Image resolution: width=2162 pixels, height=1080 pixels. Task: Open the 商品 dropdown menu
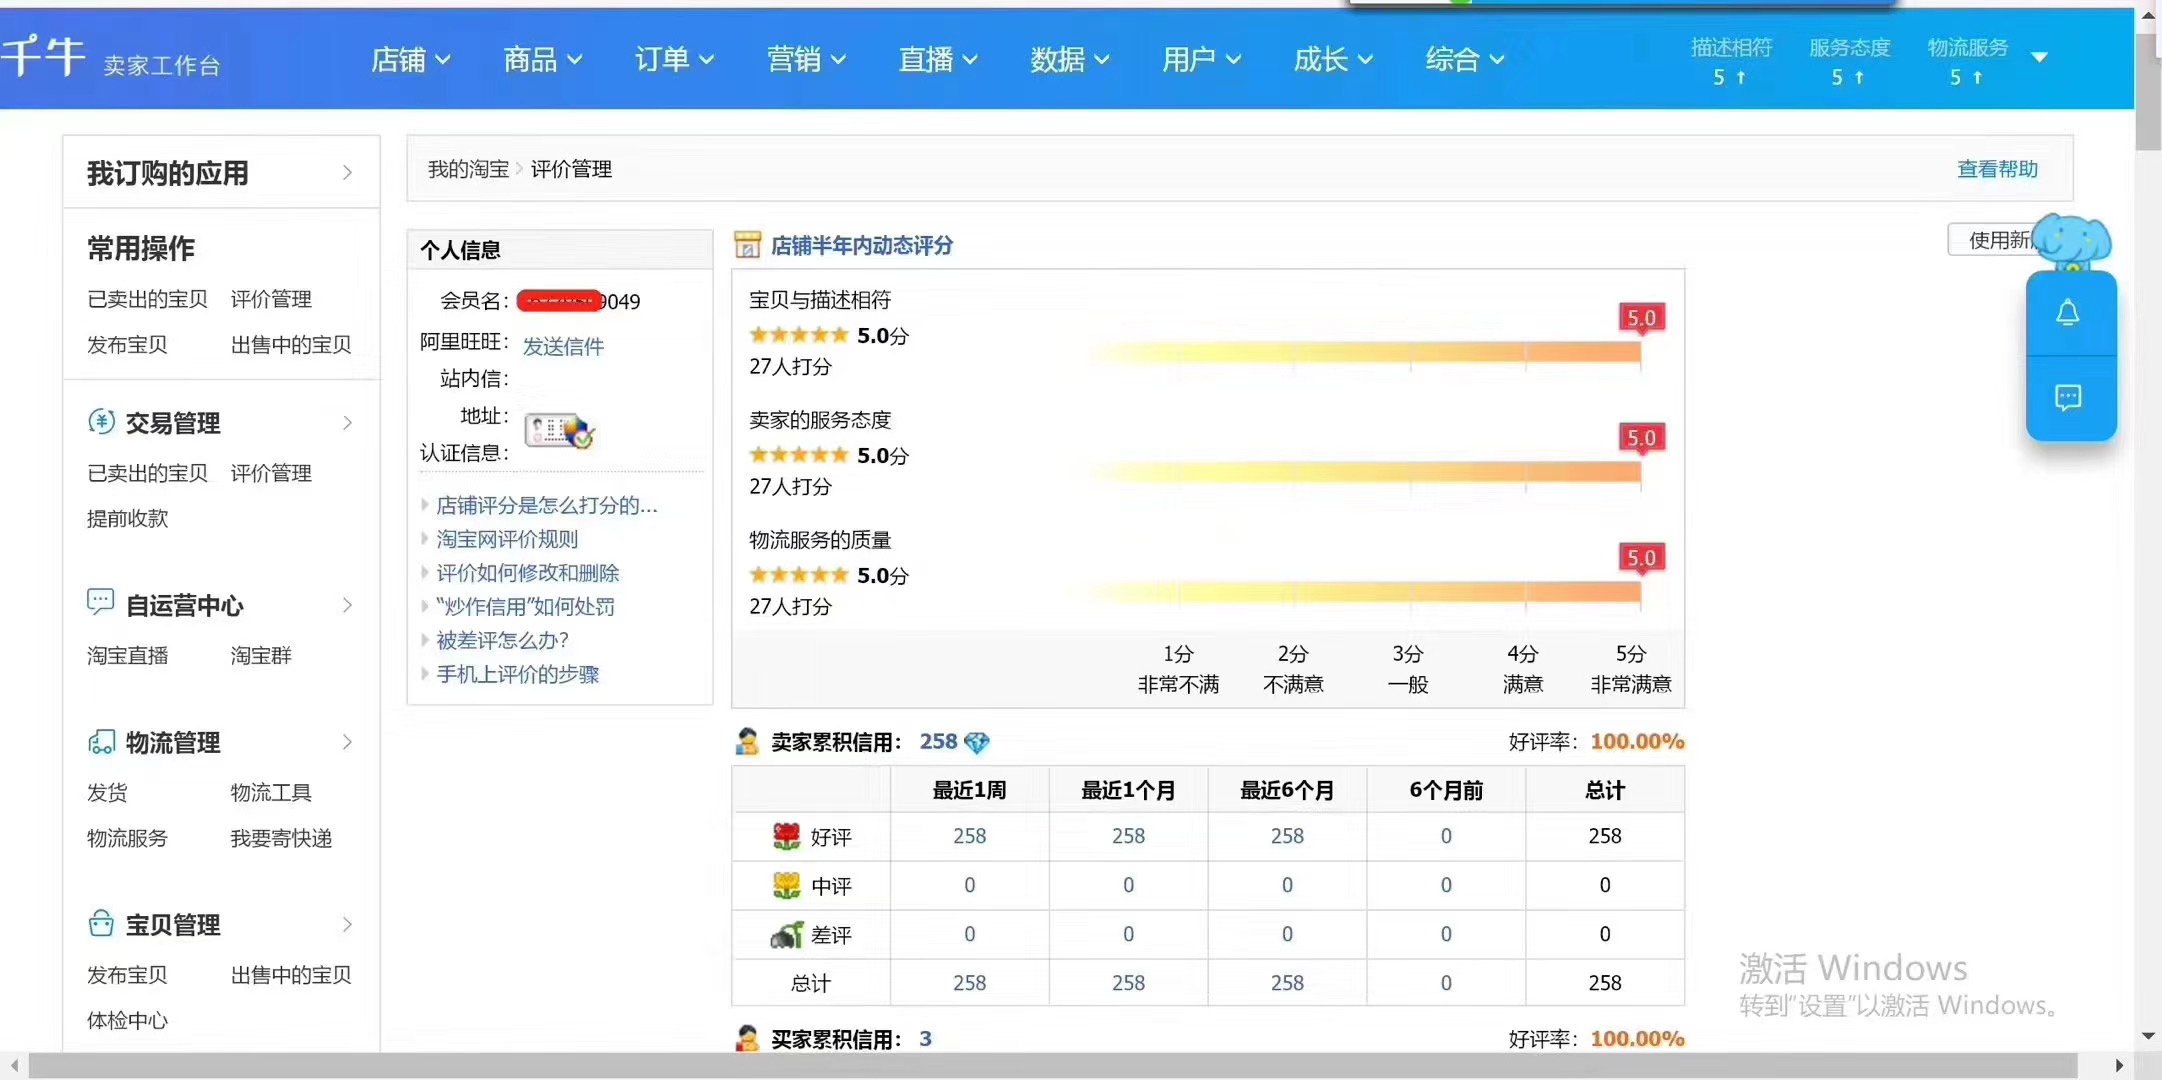pos(542,59)
